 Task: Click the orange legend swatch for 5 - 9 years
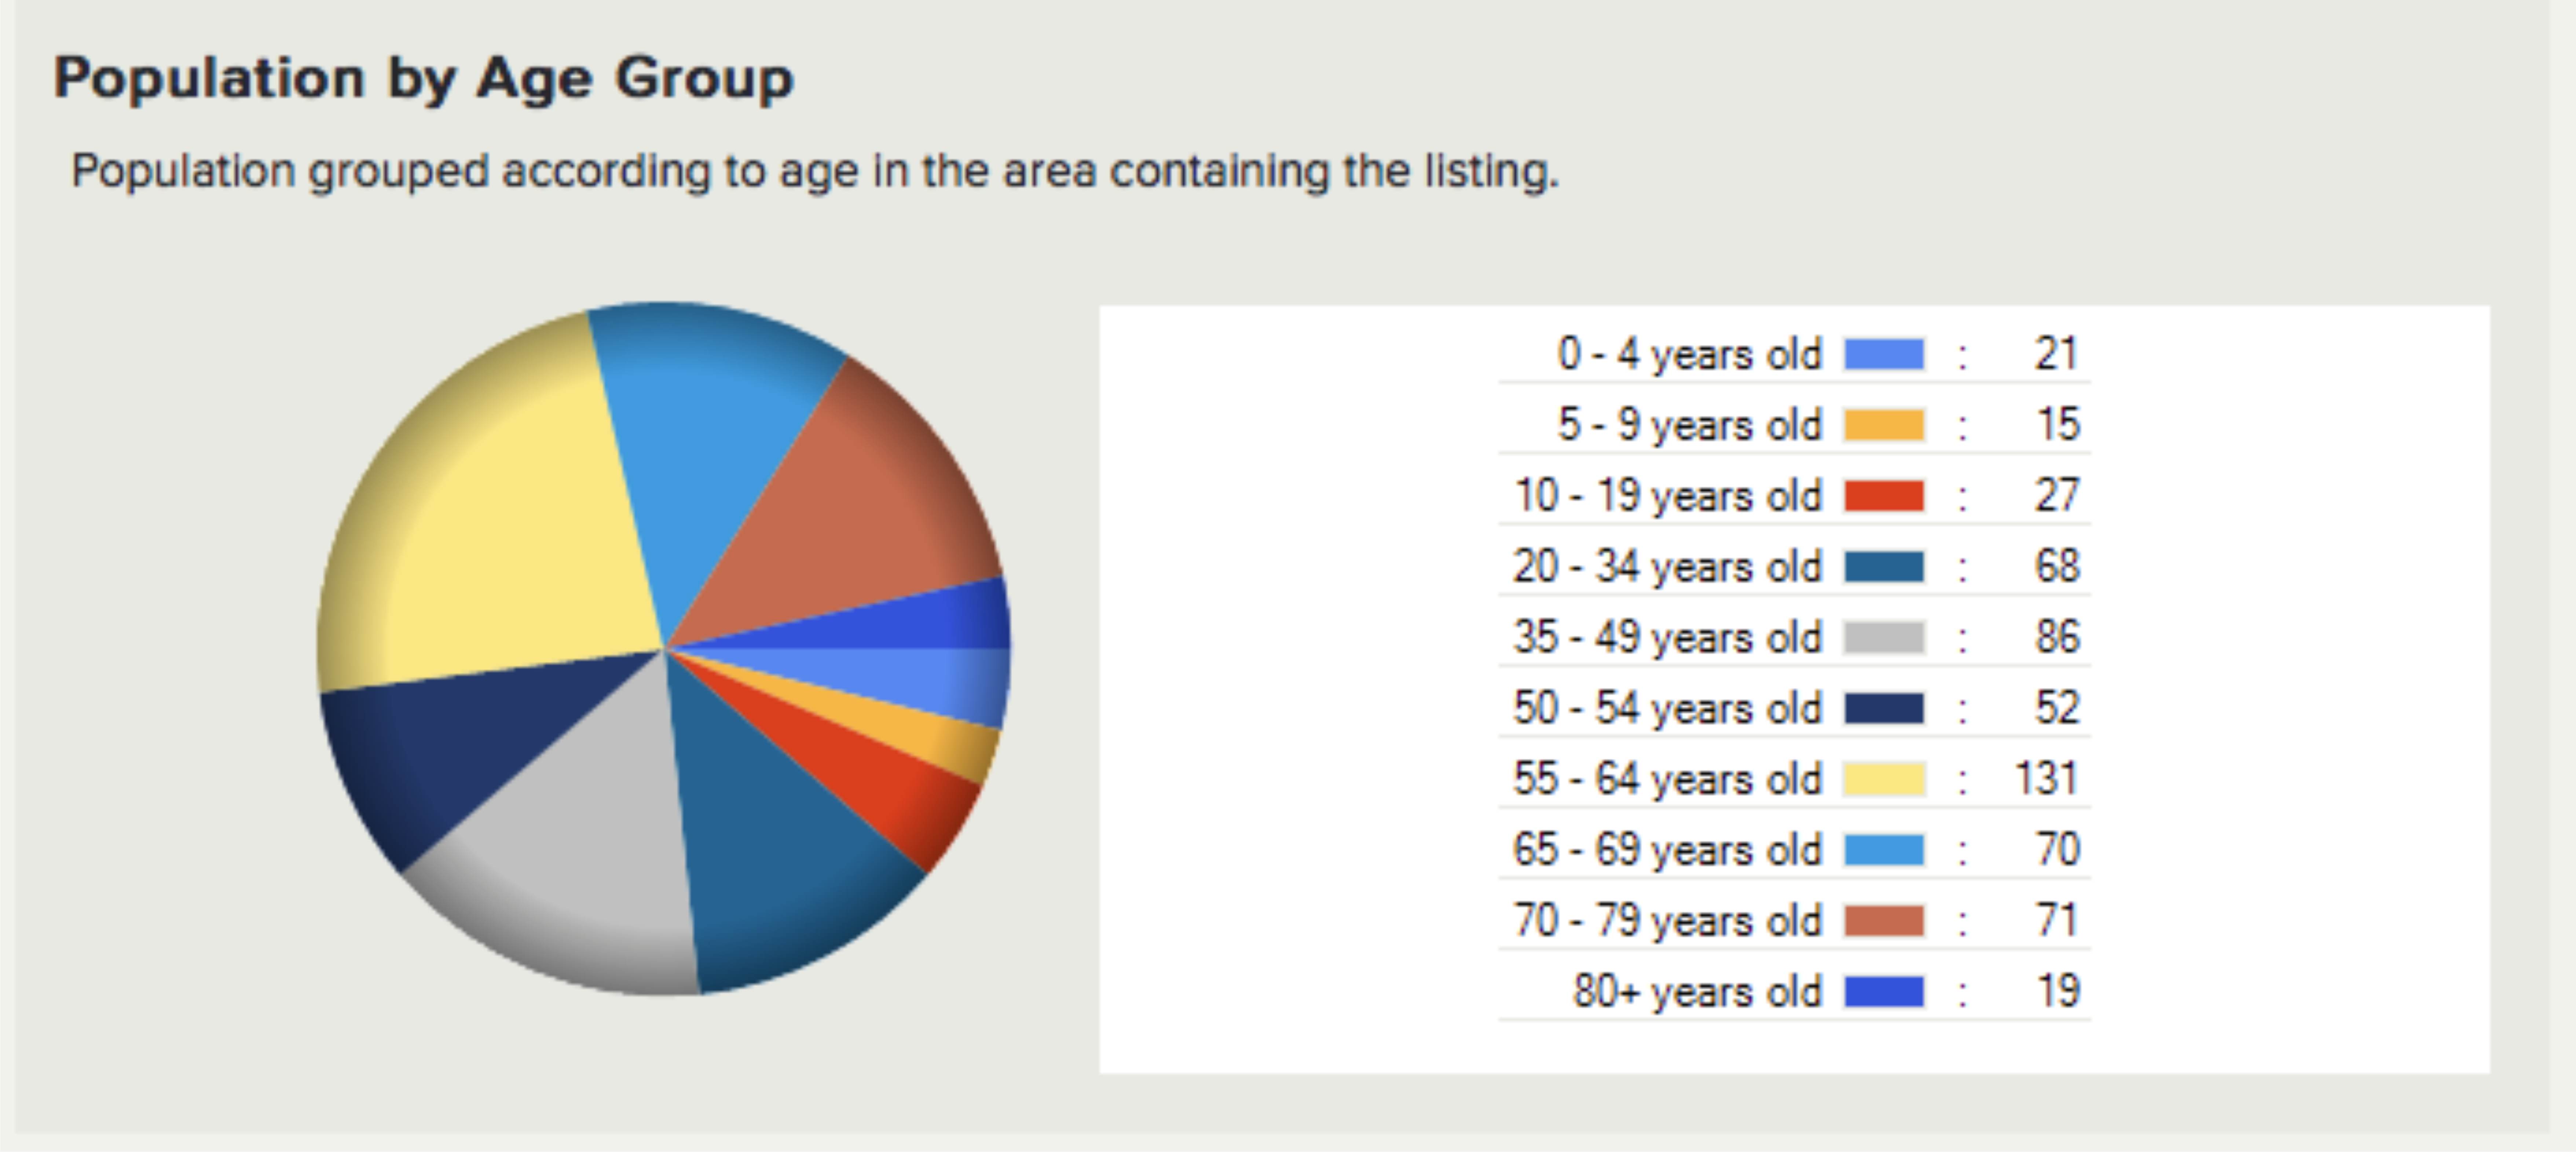click(x=1884, y=425)
